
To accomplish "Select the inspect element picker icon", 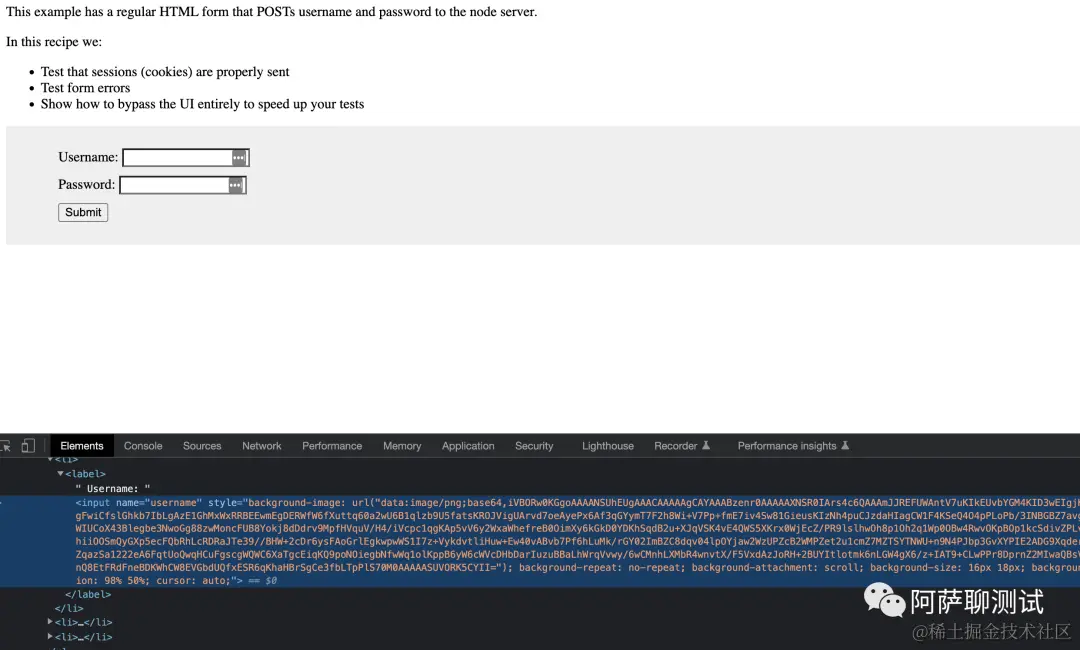I will pos(6,446).
